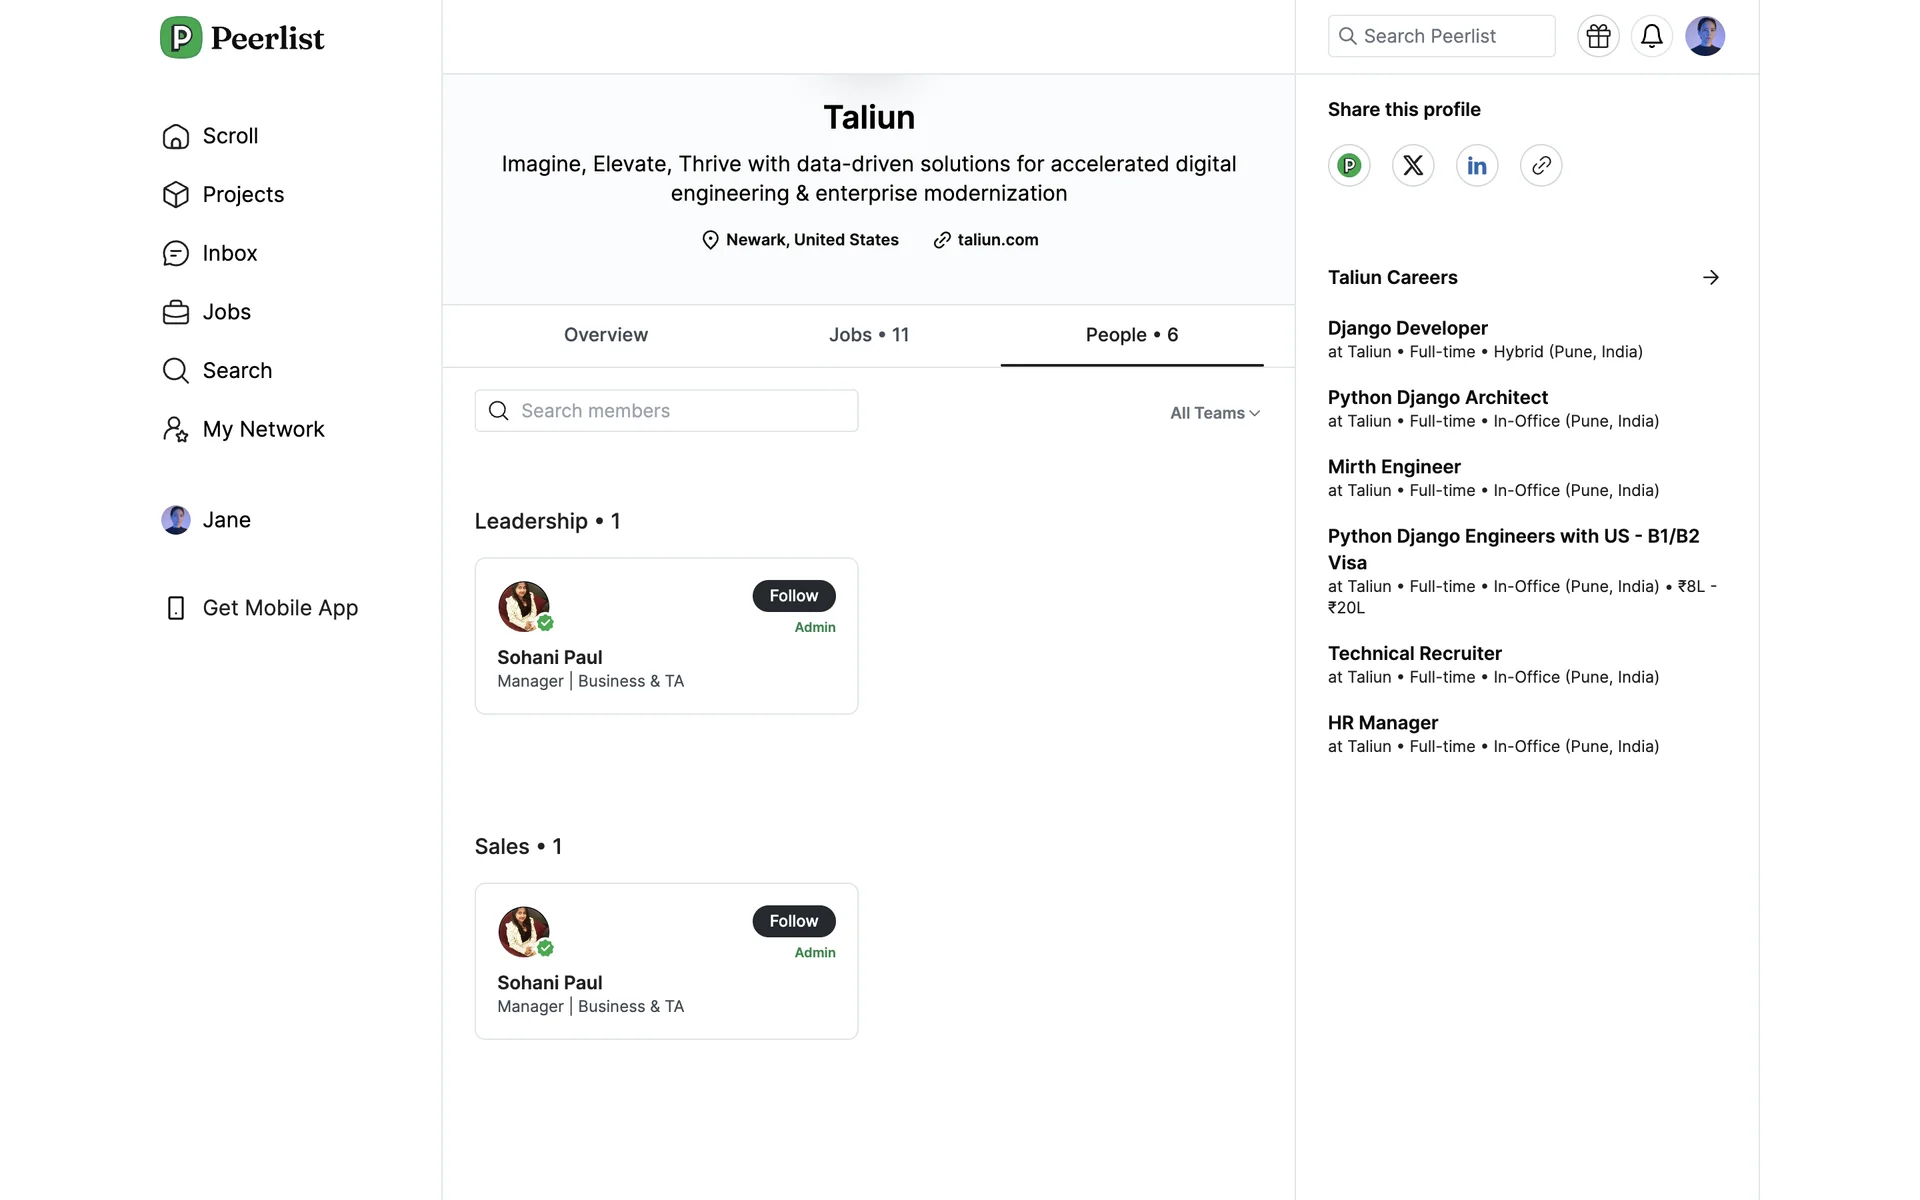The width and height of the screenshot is (1920, 1200).
Task: Open Taliun Careers arrow
Action: (x=1710, y=277)
